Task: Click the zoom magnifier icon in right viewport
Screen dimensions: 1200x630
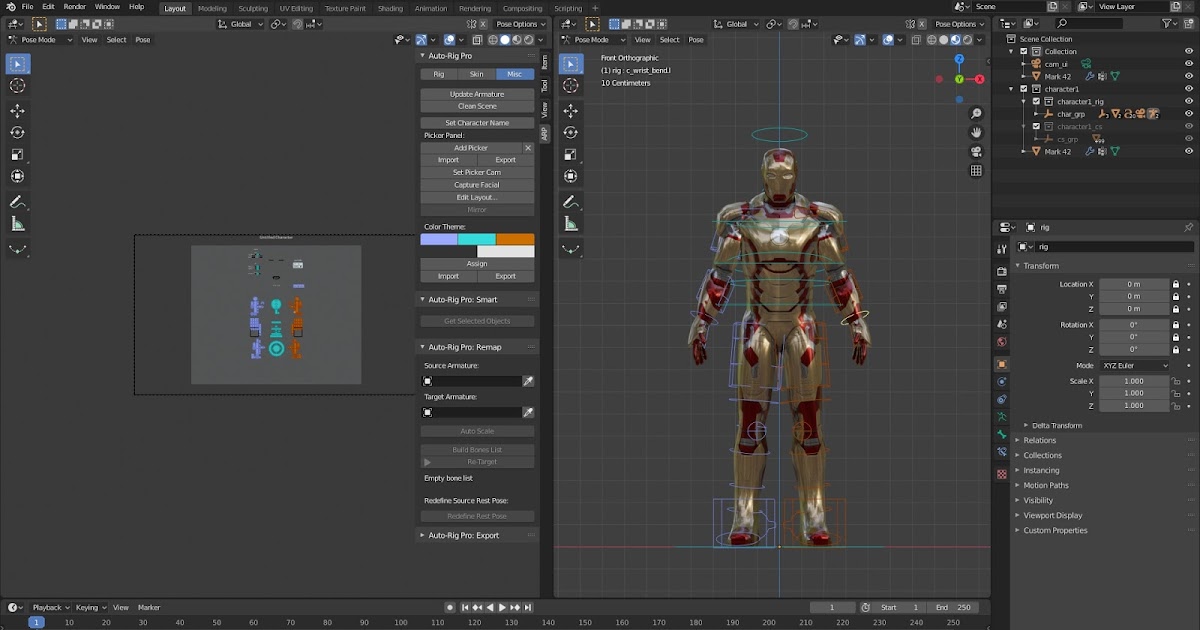Action: click(976, 114)
